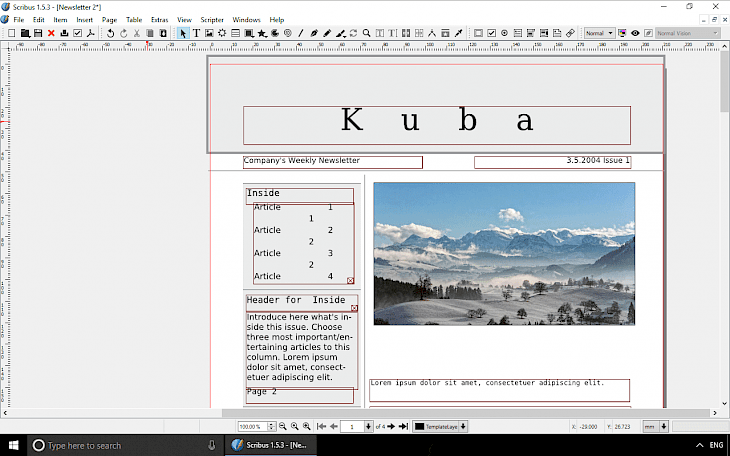Open the Normal image preview quality dropdown
The width and height of the screenshot is (730, 456).
(x=599, y=33)
